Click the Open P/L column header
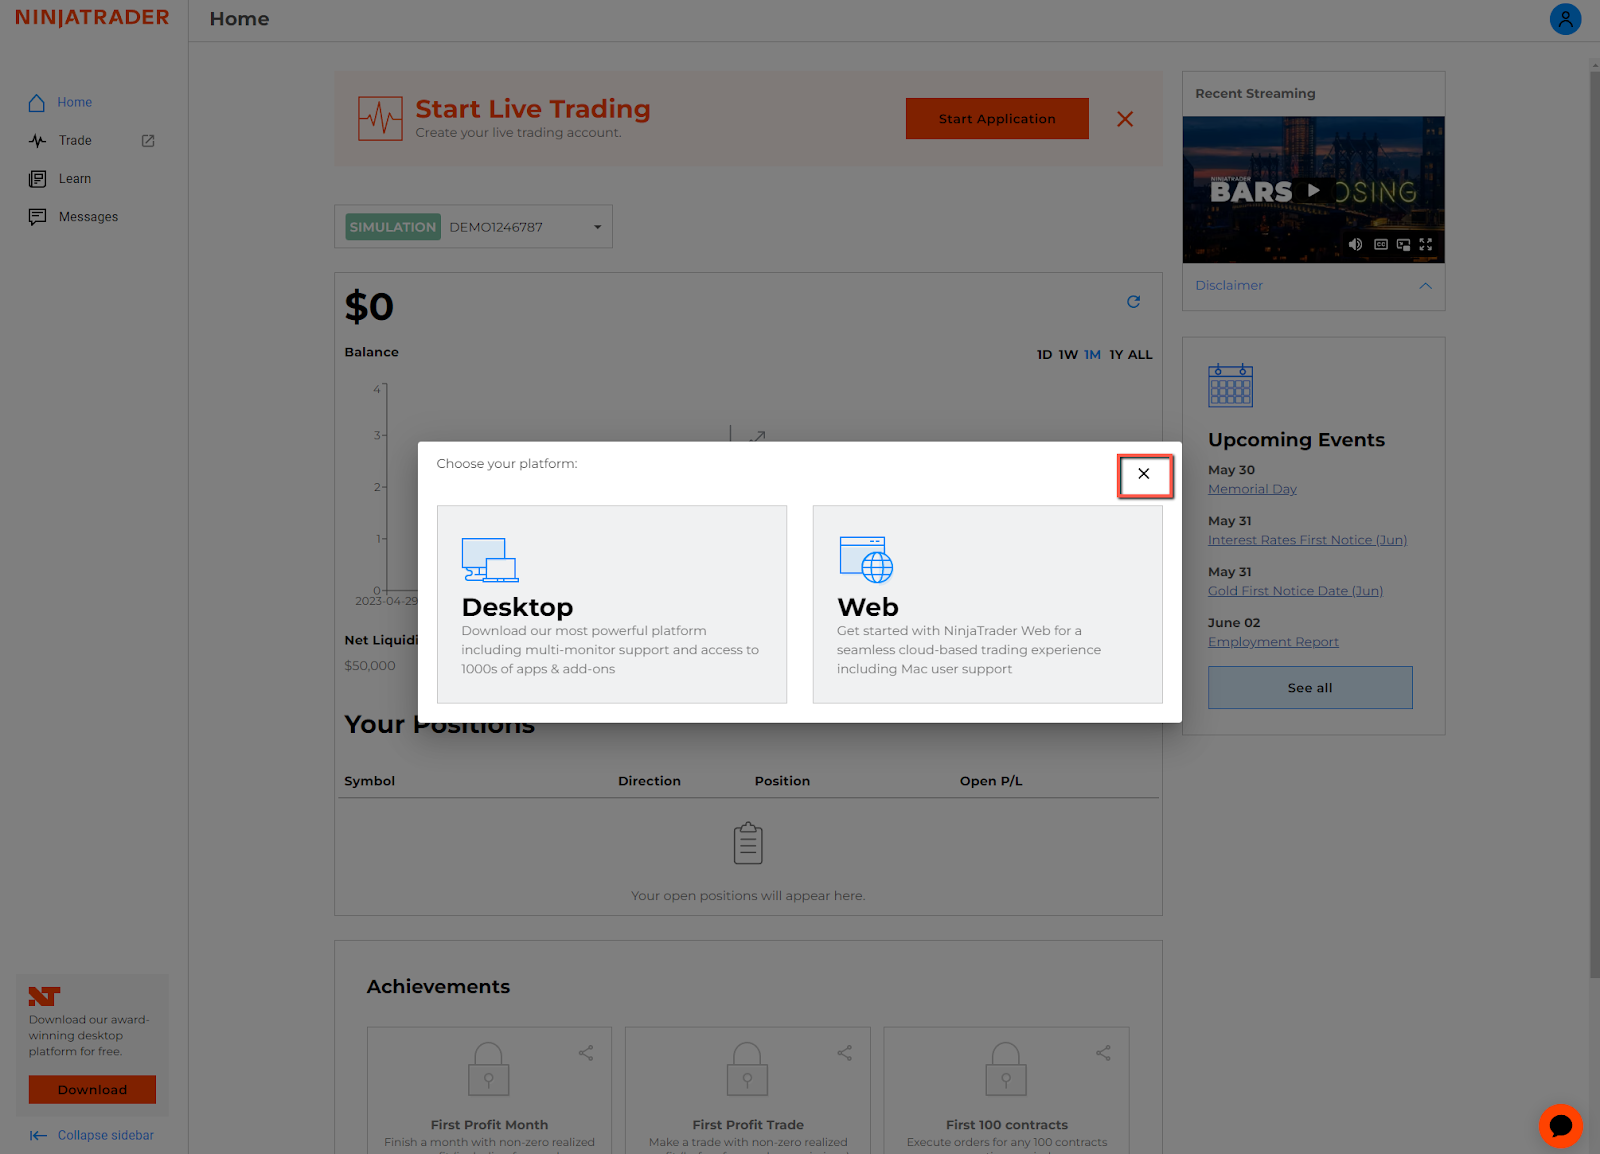 point(991,781)
